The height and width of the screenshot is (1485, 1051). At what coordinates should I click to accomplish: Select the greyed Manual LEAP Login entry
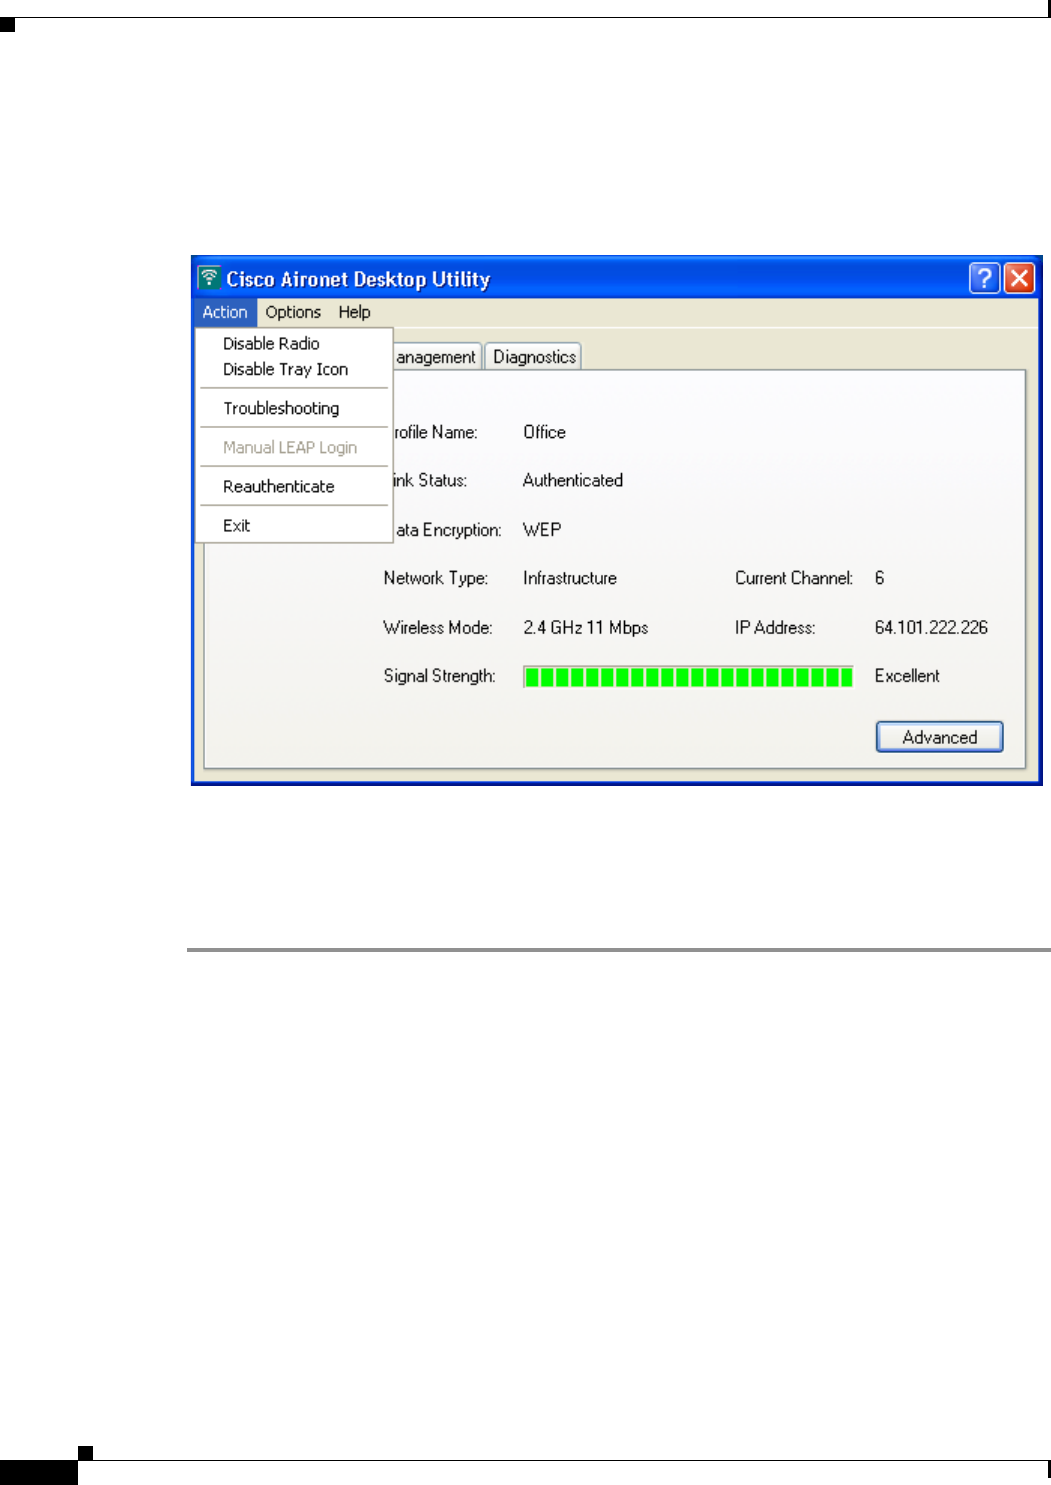(x=293, y=447)
